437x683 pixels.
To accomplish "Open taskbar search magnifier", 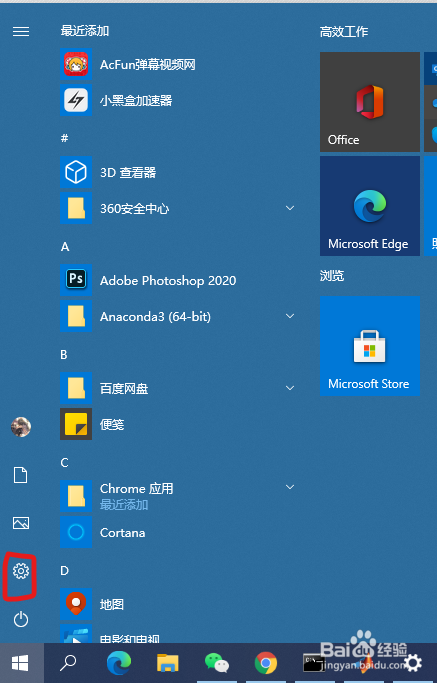I will (68, 663).
